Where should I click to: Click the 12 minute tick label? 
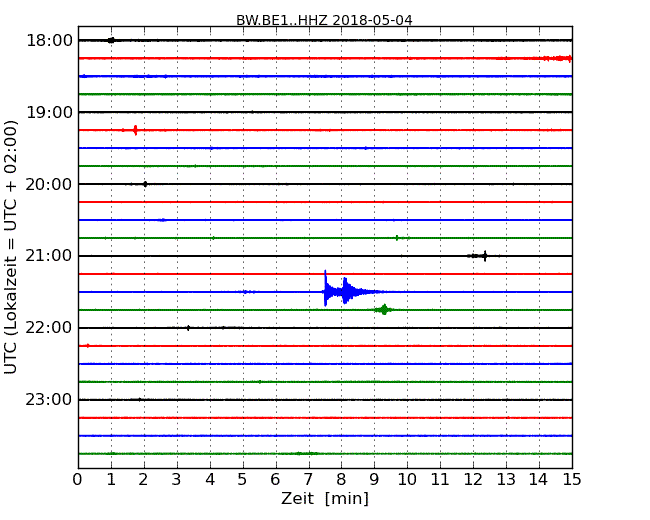coord(473,479)
